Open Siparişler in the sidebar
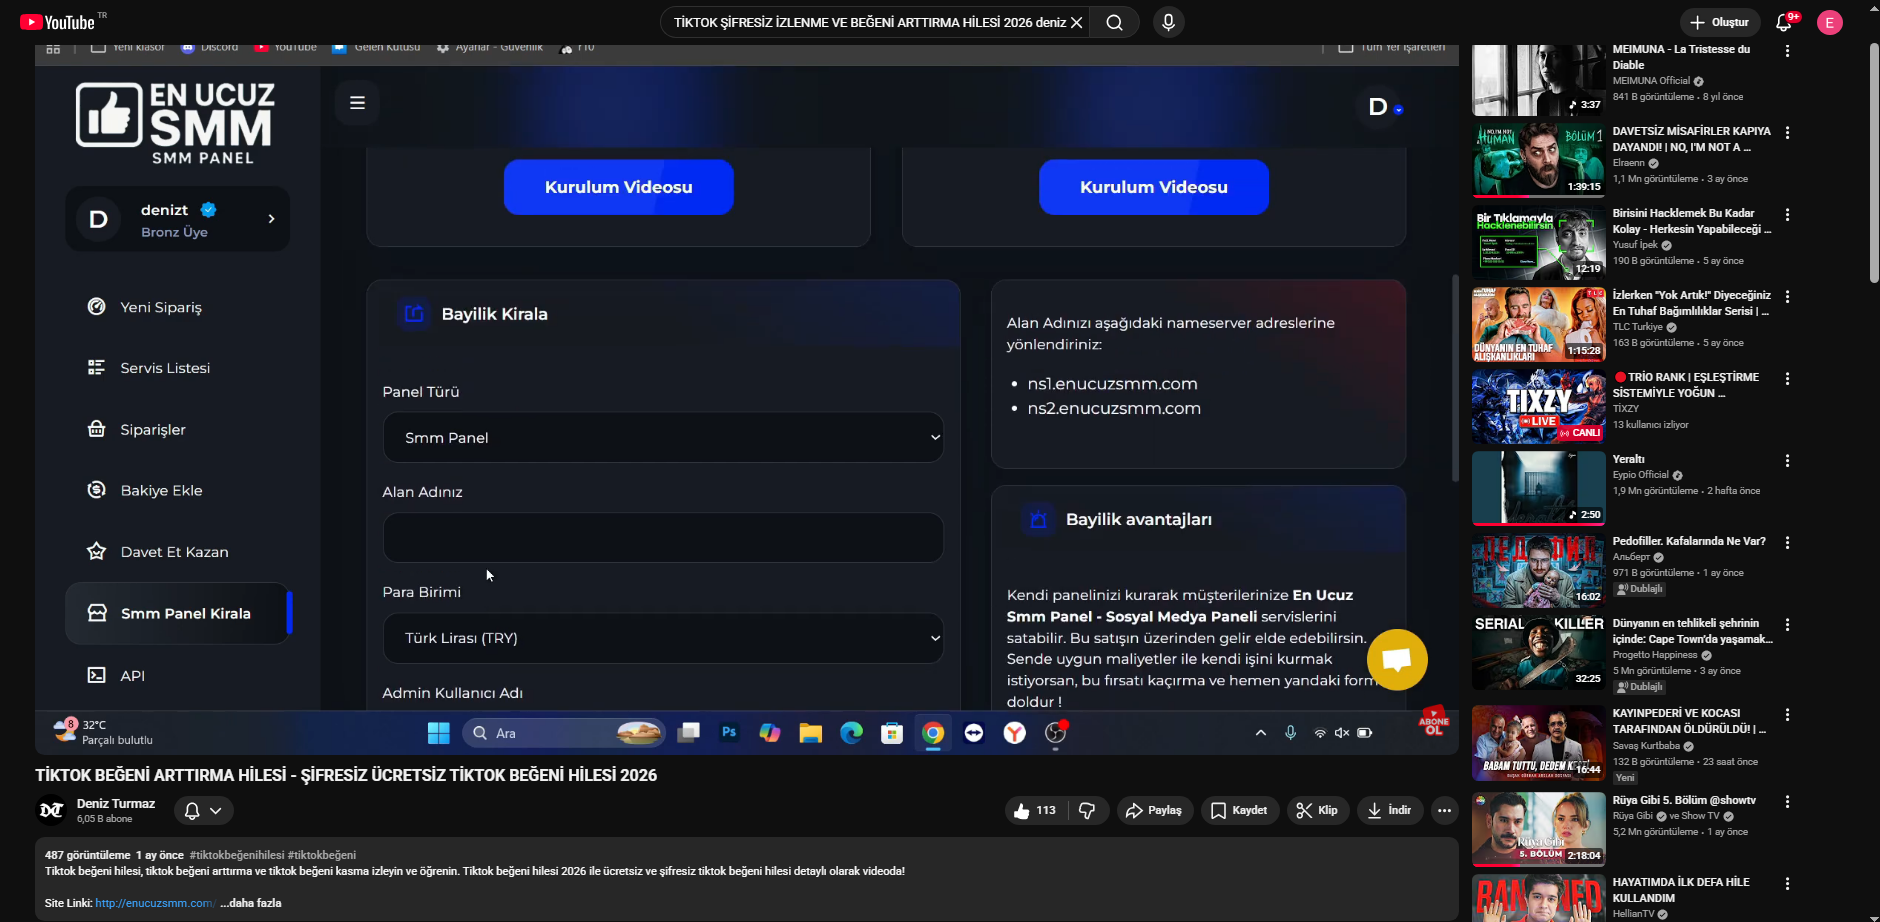 tap(153, 430)
